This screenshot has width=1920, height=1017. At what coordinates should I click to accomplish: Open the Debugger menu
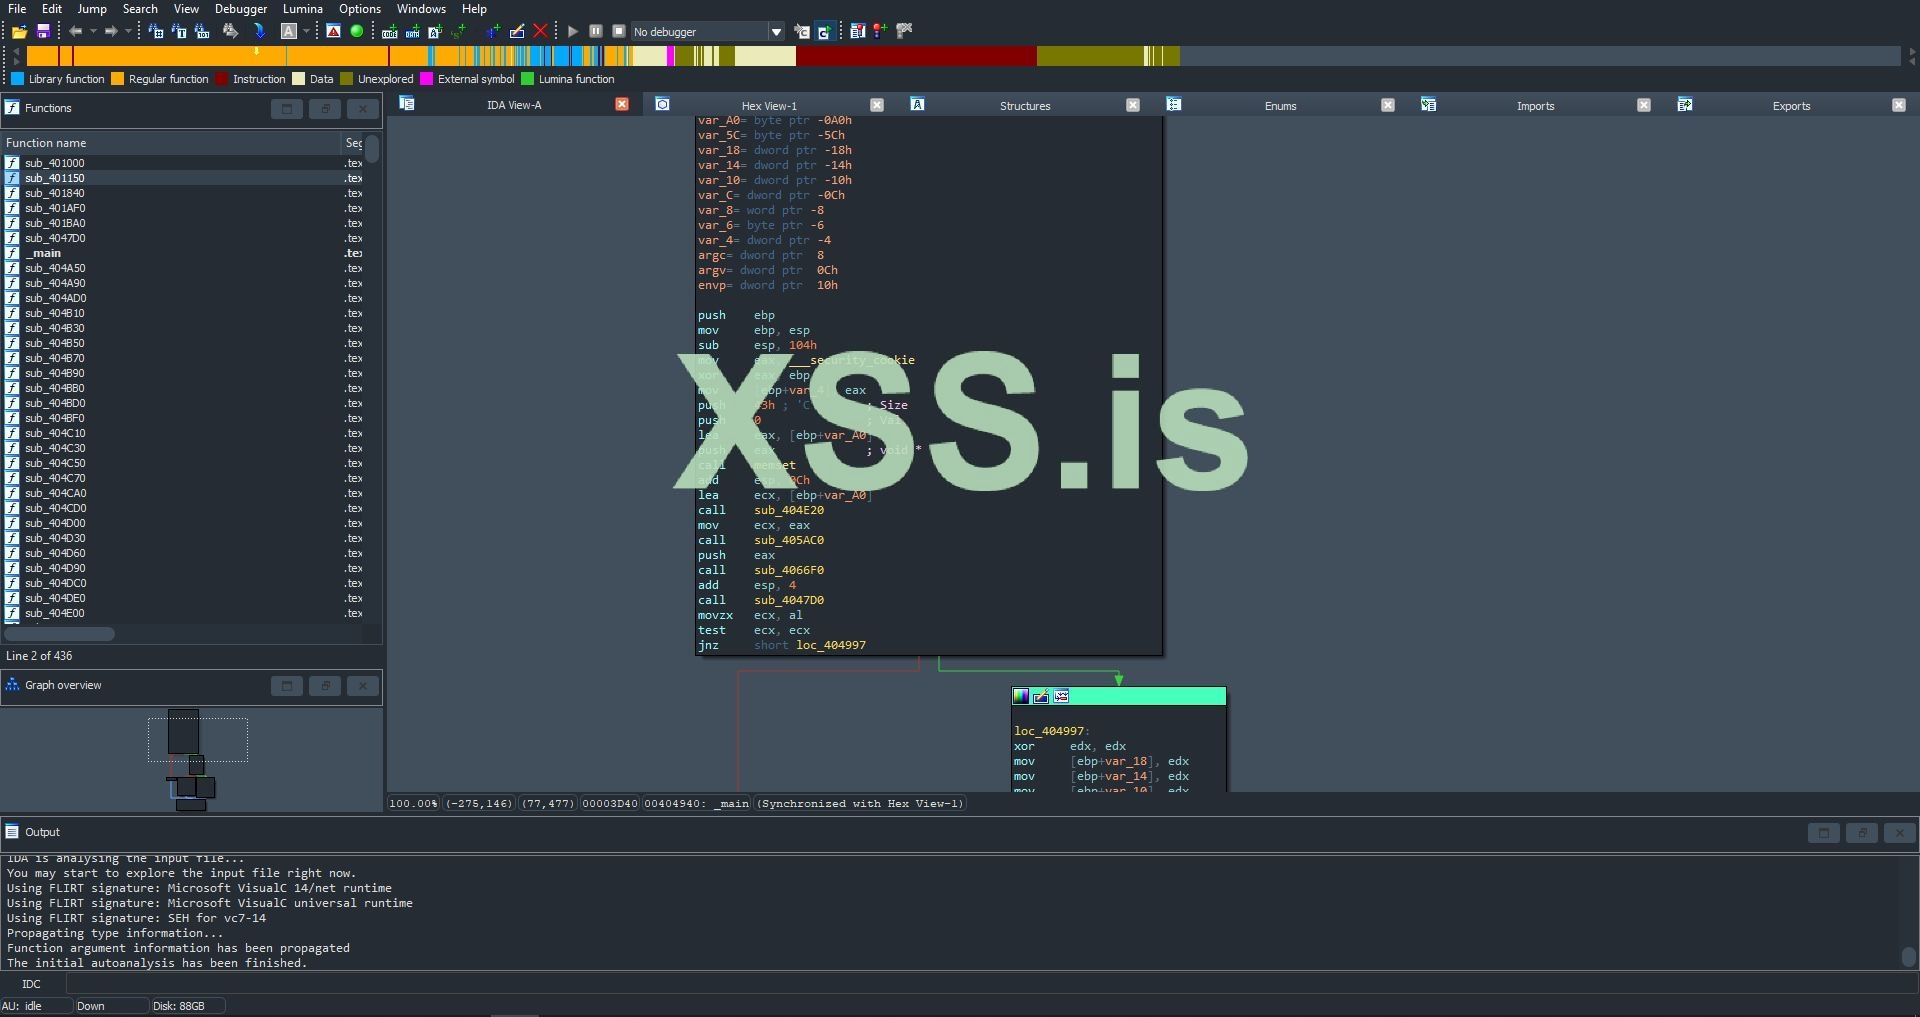coord(240,9)
